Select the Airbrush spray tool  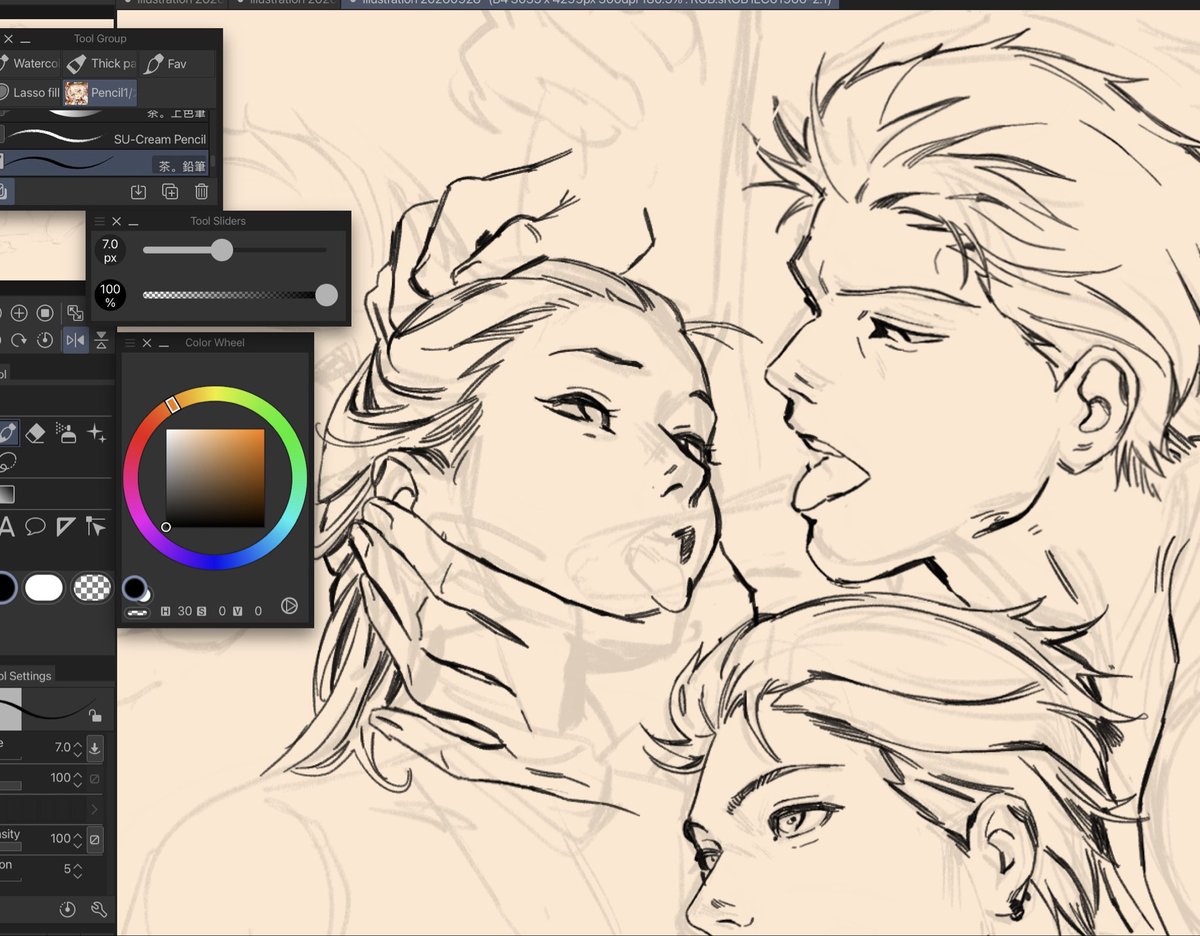pyautogui.click(x=66, y=433)
